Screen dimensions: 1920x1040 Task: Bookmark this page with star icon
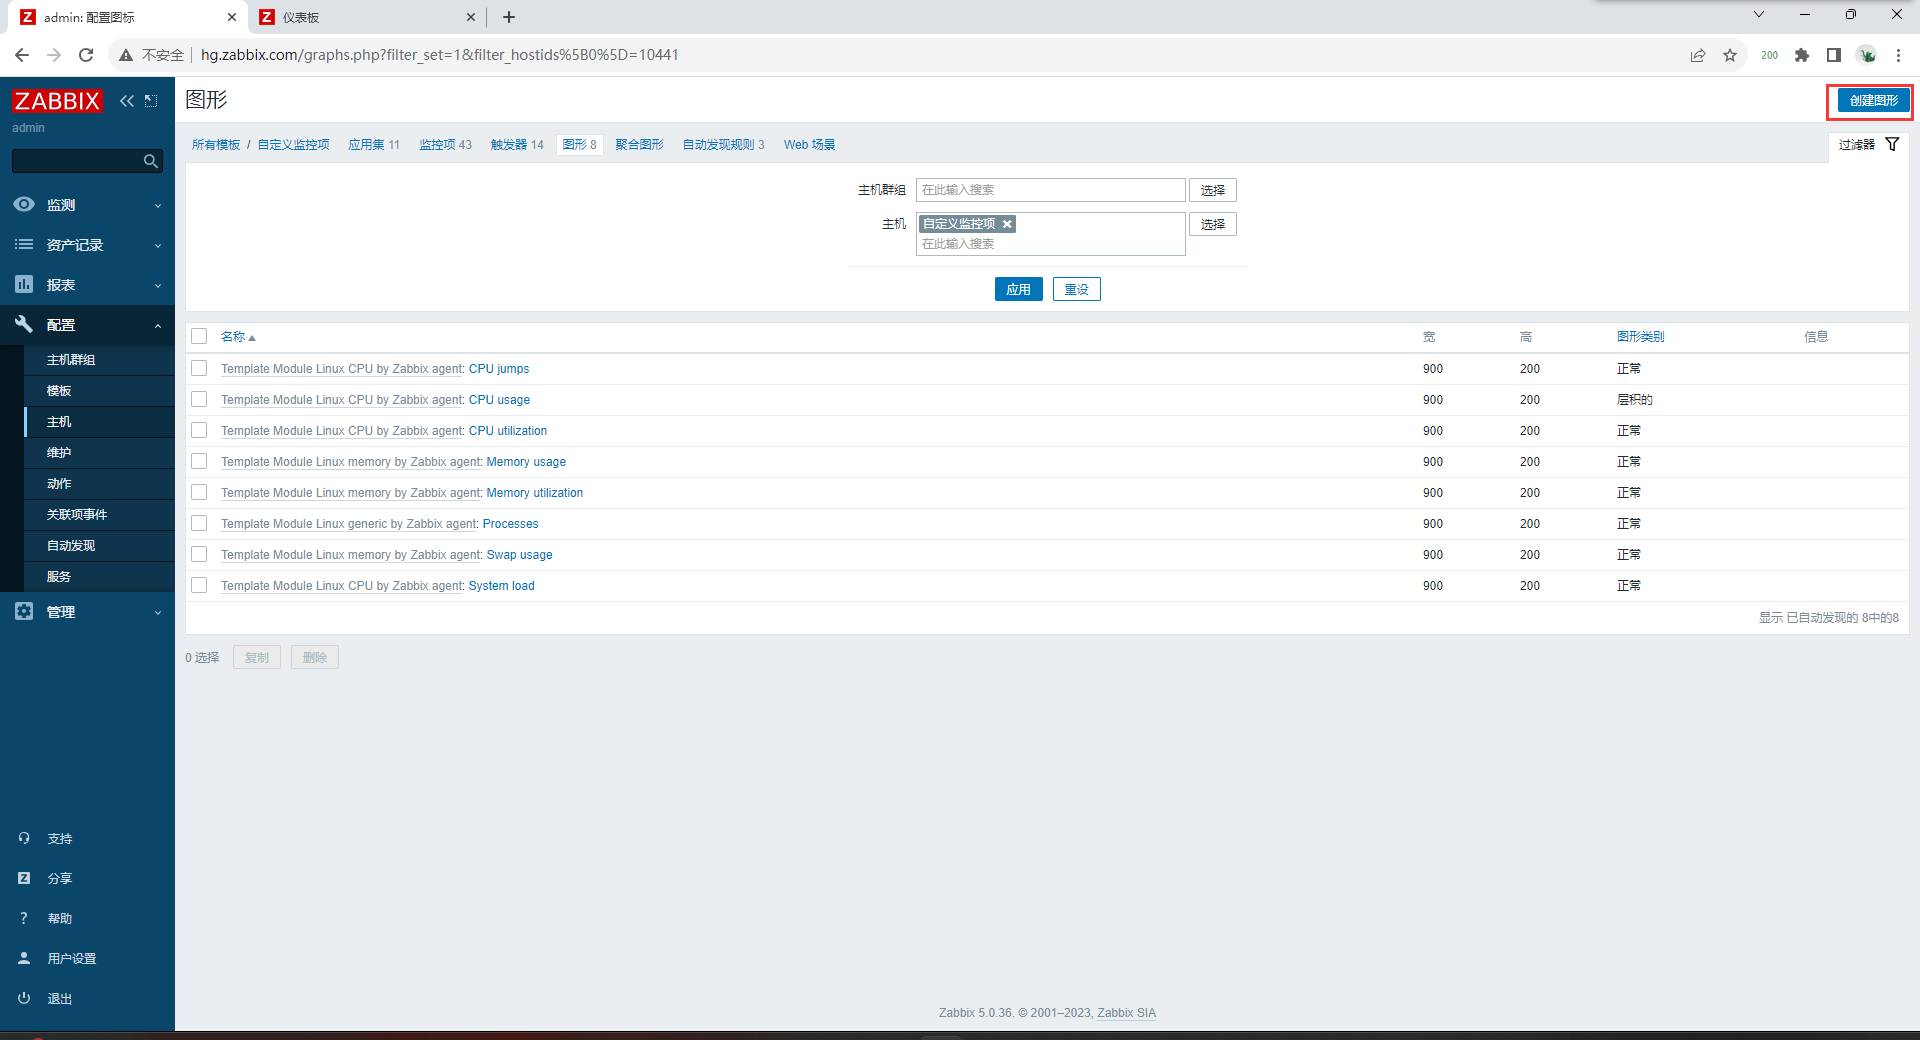1730,55
